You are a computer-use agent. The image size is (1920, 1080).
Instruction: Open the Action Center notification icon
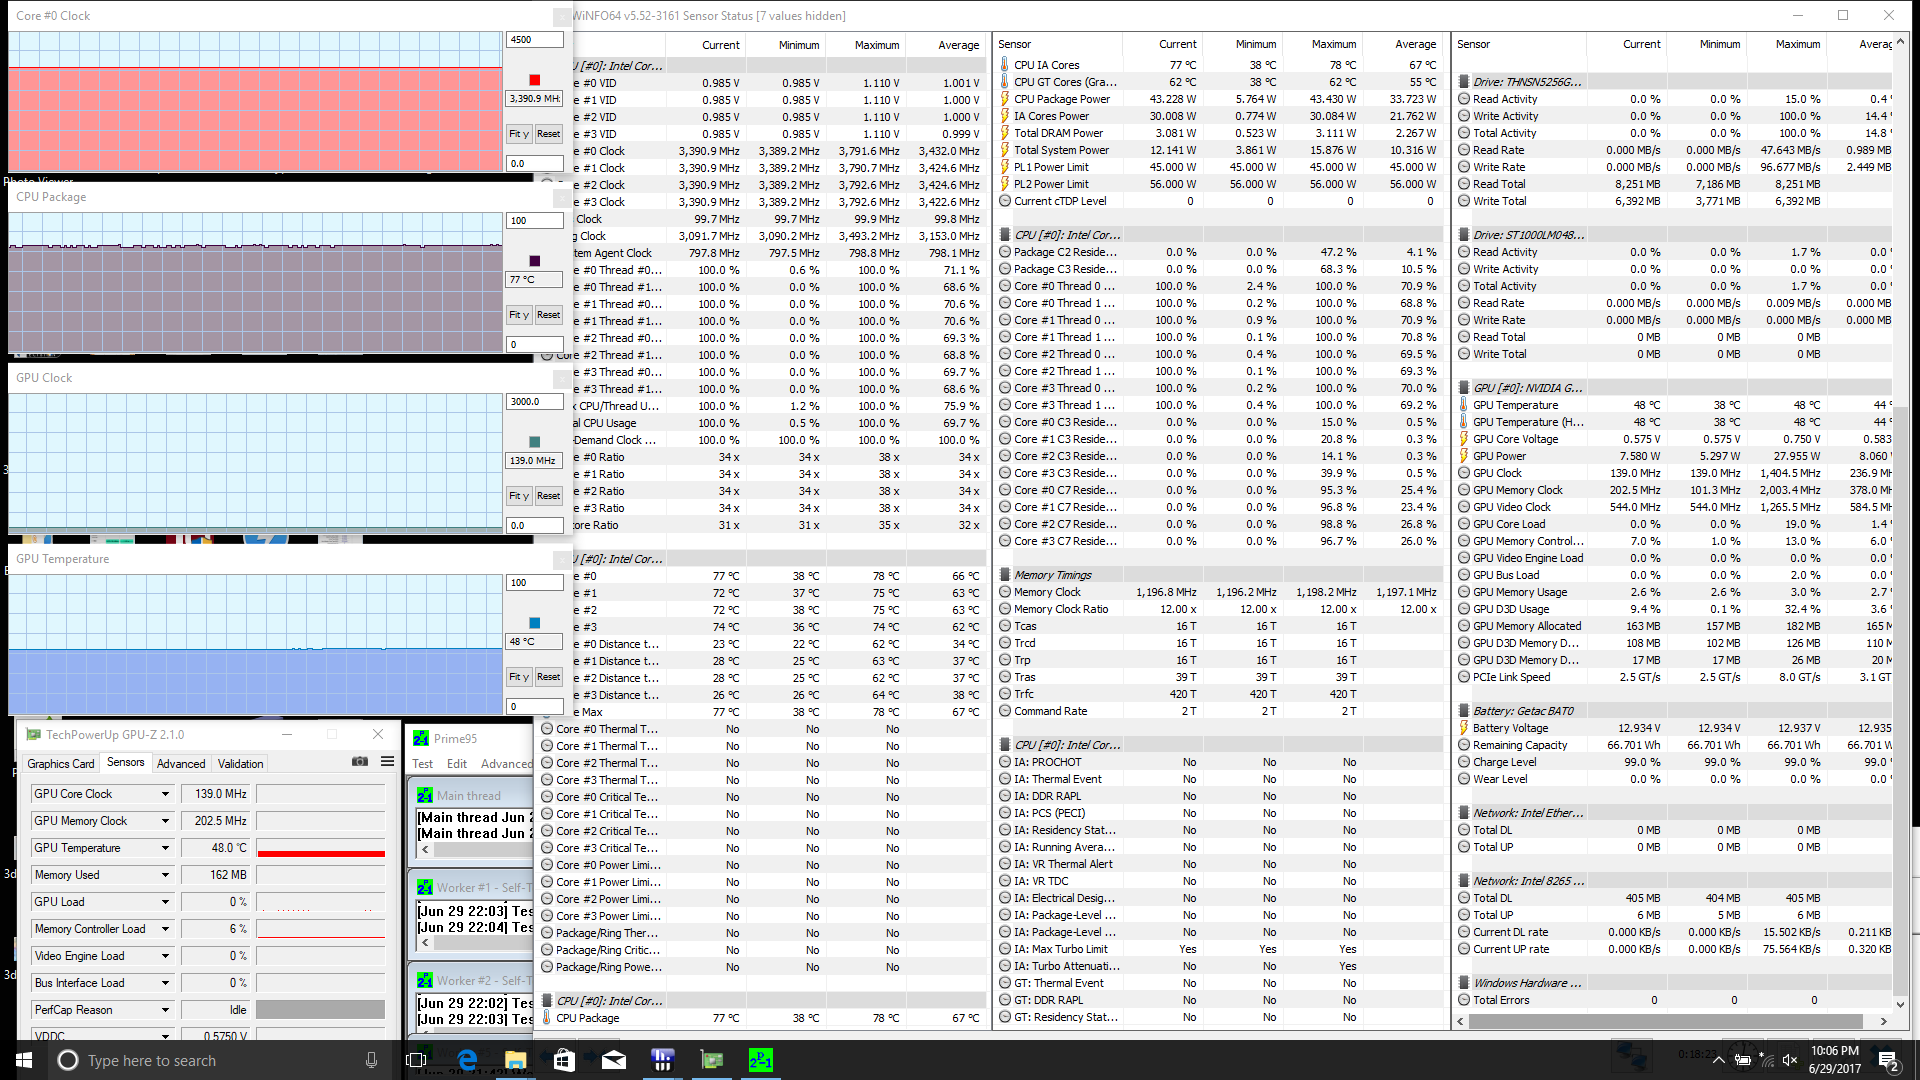point(1887,1060)
